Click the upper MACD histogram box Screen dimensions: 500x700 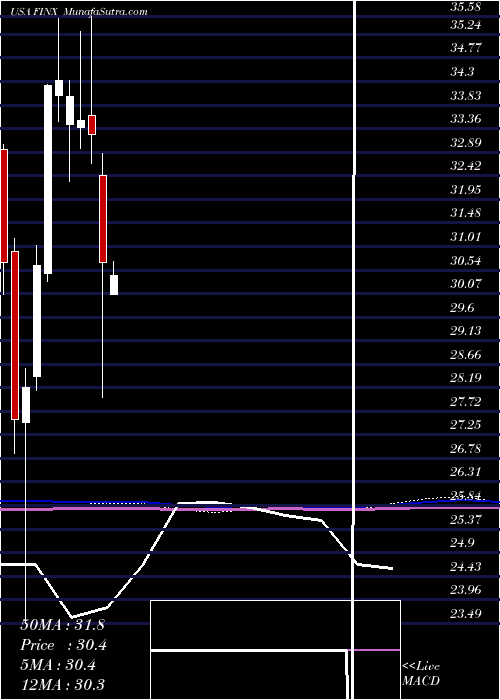click(275, 625)
